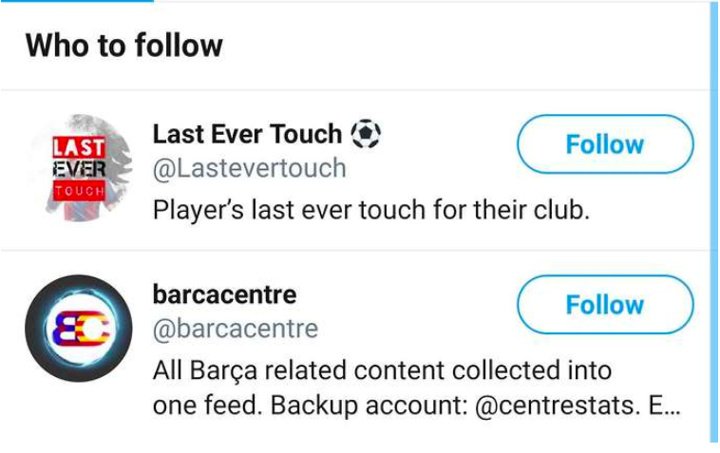Select the @Lastevertouch handle
The image size is (720, 453).
click(x=249, y=168)
